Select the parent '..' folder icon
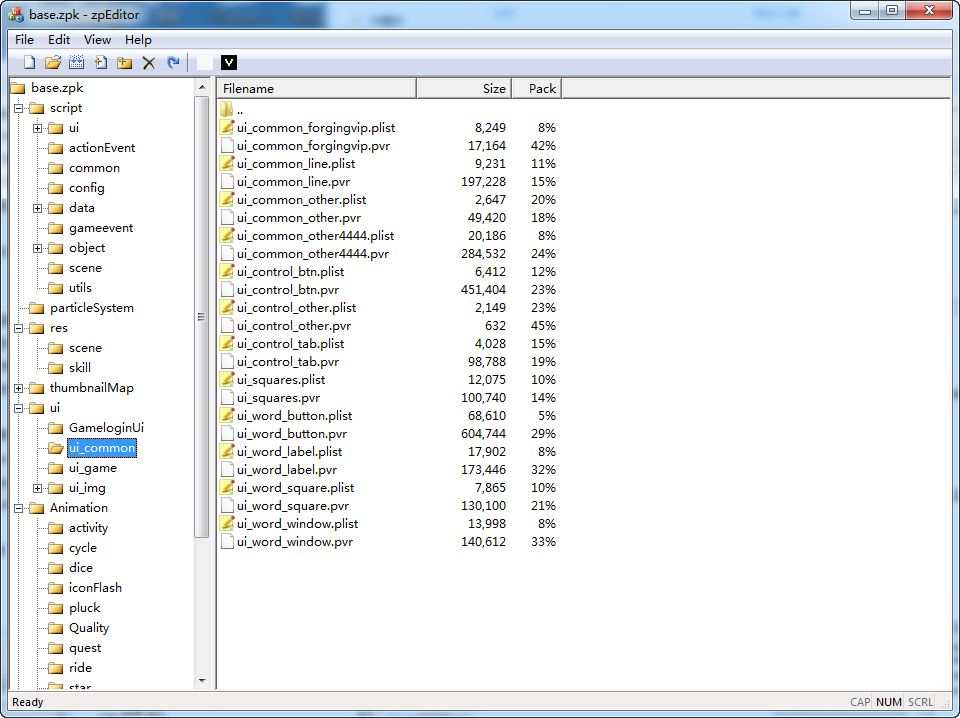 227,110
